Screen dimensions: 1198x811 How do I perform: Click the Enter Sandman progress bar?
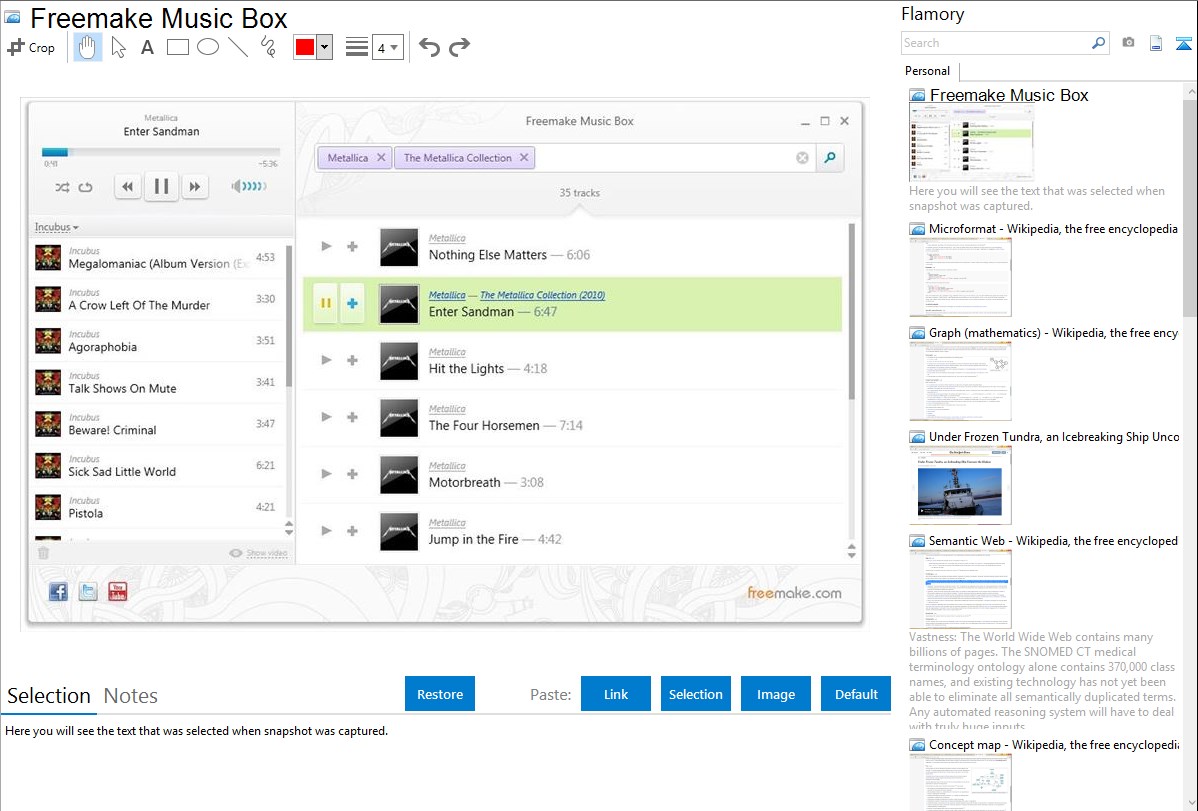160,152
